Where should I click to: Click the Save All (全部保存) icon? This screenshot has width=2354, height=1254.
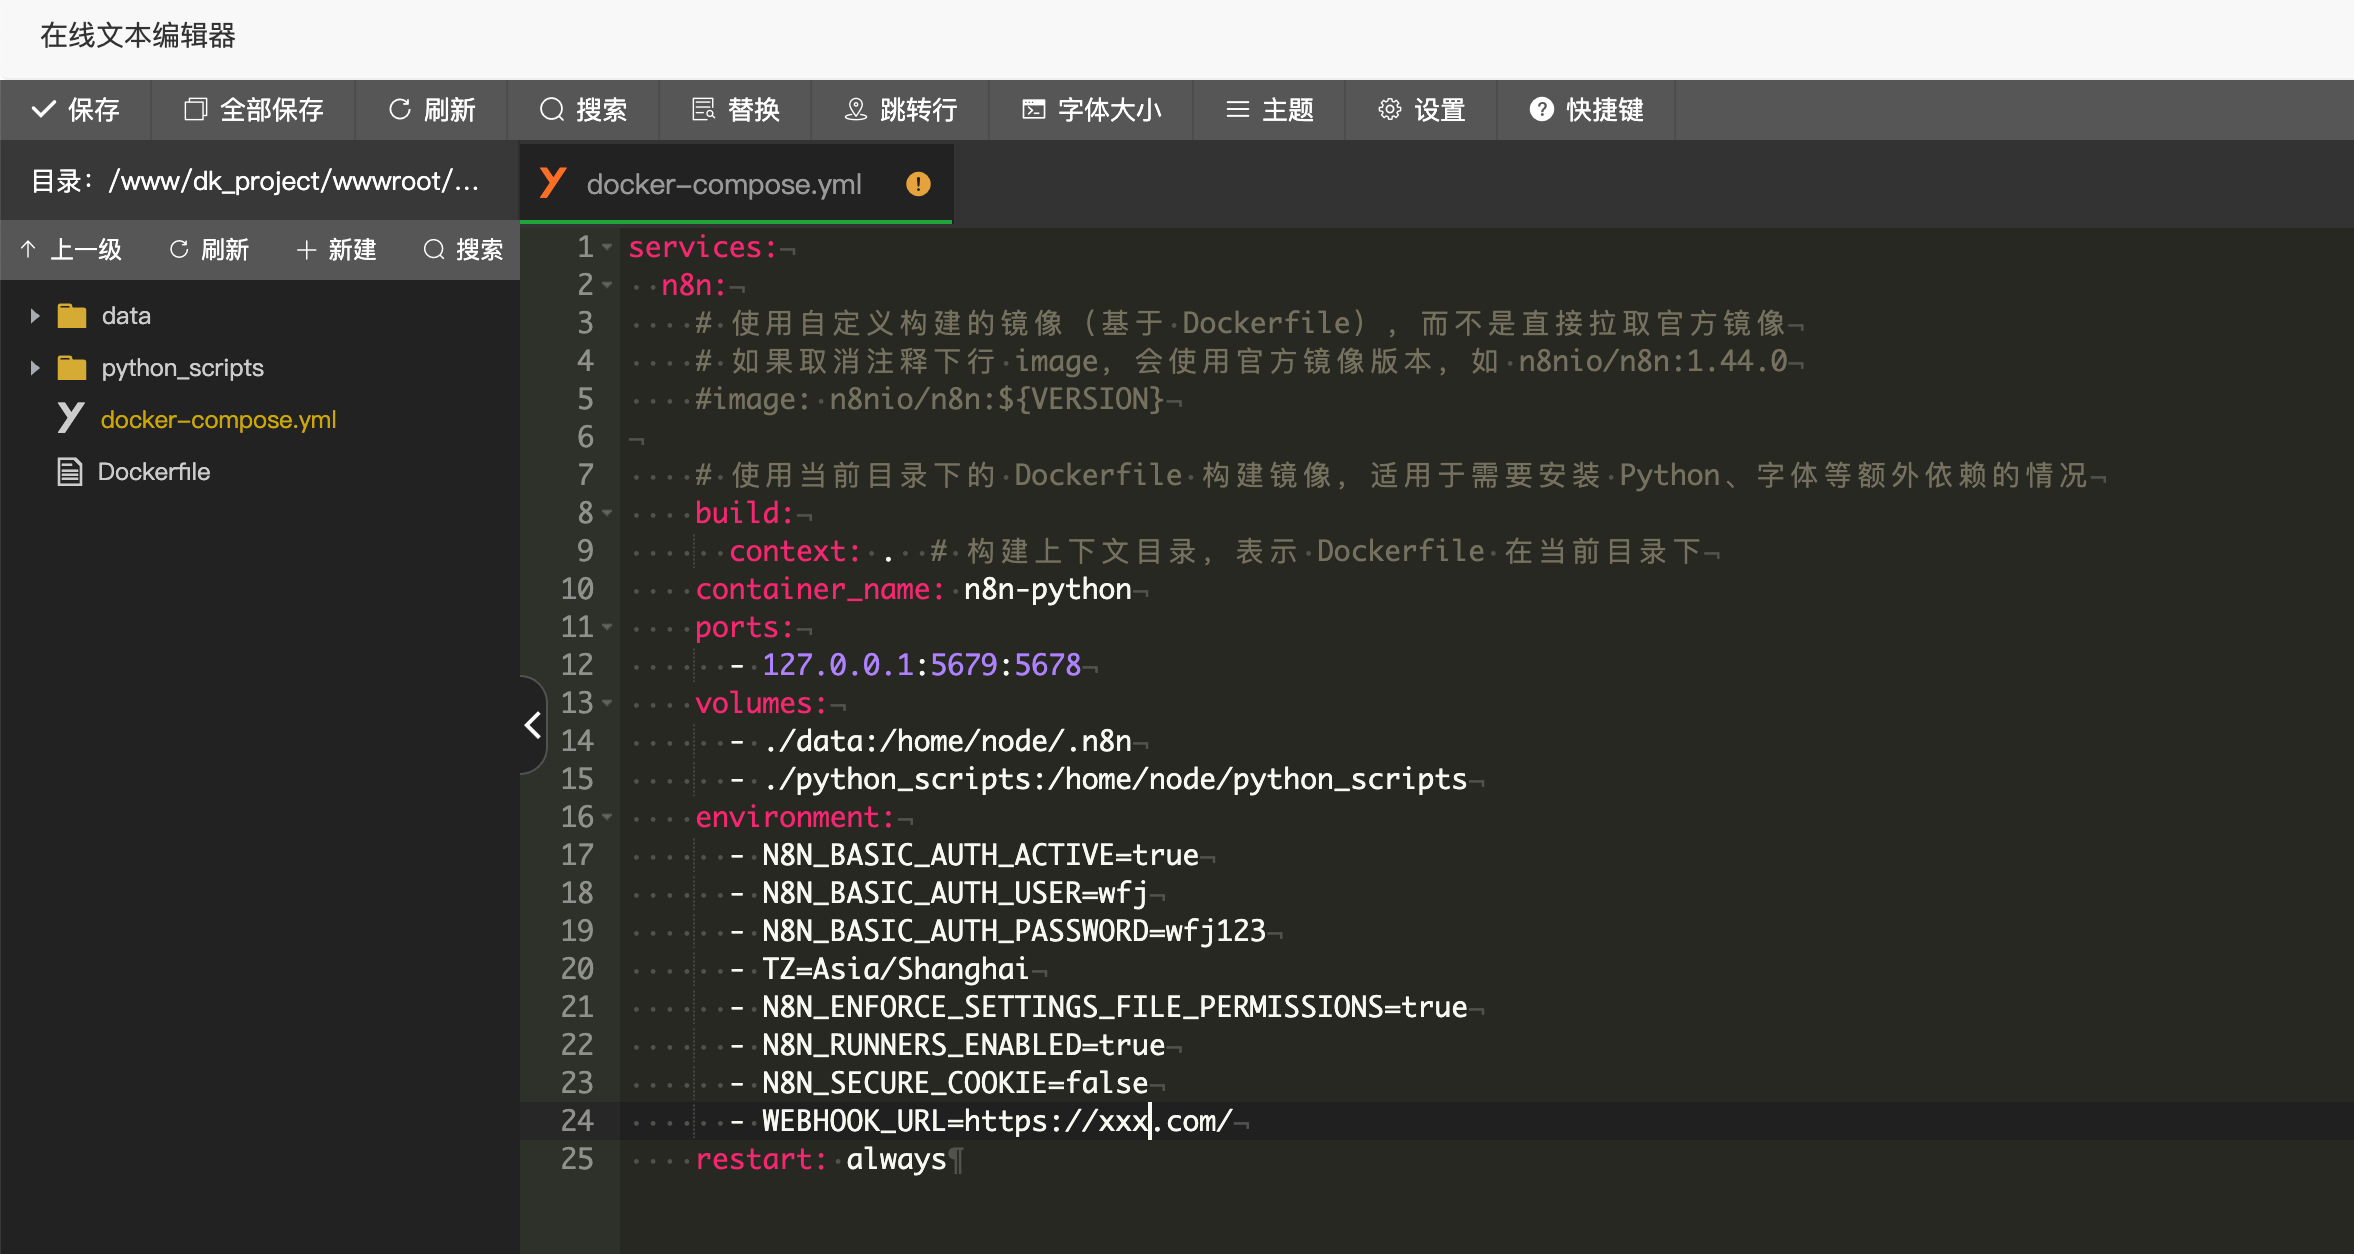(196, 109)
